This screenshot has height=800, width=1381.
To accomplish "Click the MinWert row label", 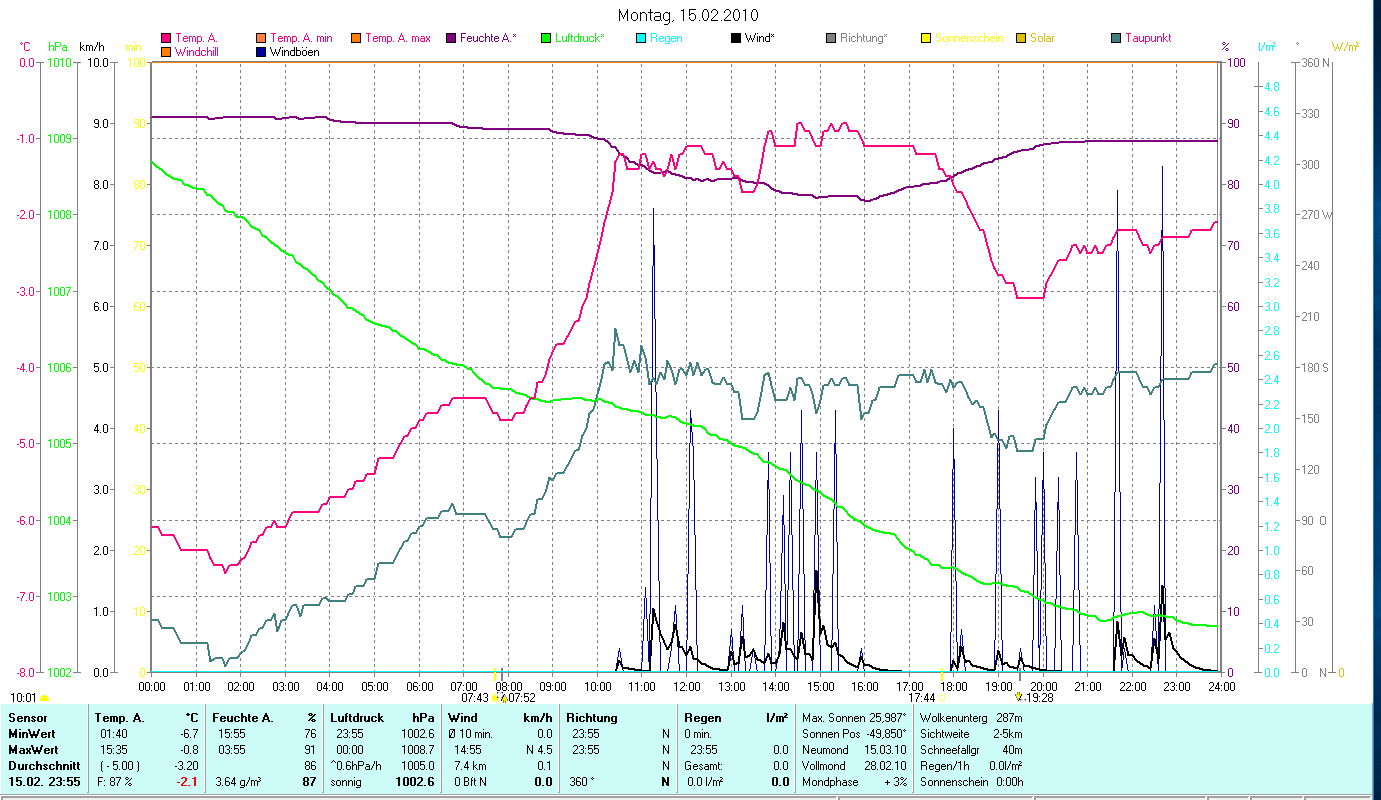I will point(32,734).
